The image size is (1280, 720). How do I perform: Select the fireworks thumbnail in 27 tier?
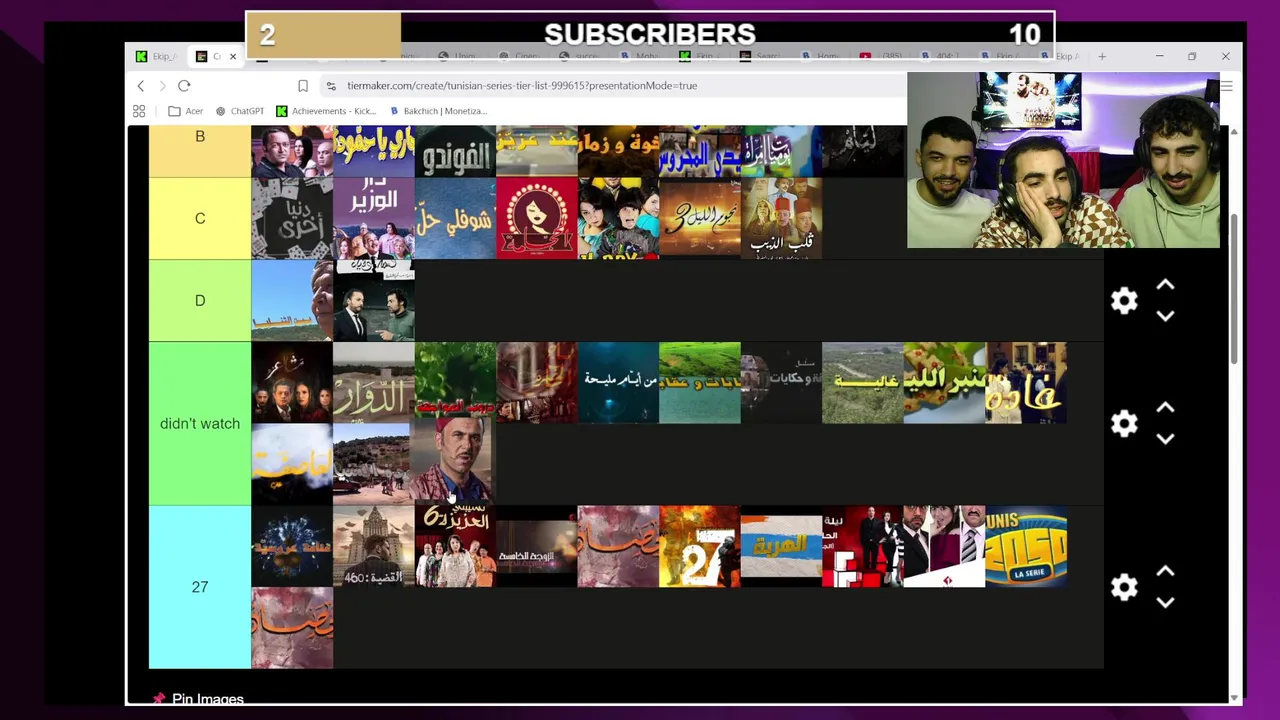(x=292, y=547)
